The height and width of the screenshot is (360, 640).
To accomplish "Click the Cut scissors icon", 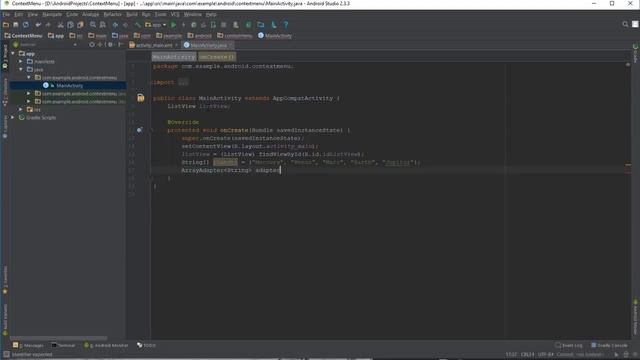I will [60, 25].
